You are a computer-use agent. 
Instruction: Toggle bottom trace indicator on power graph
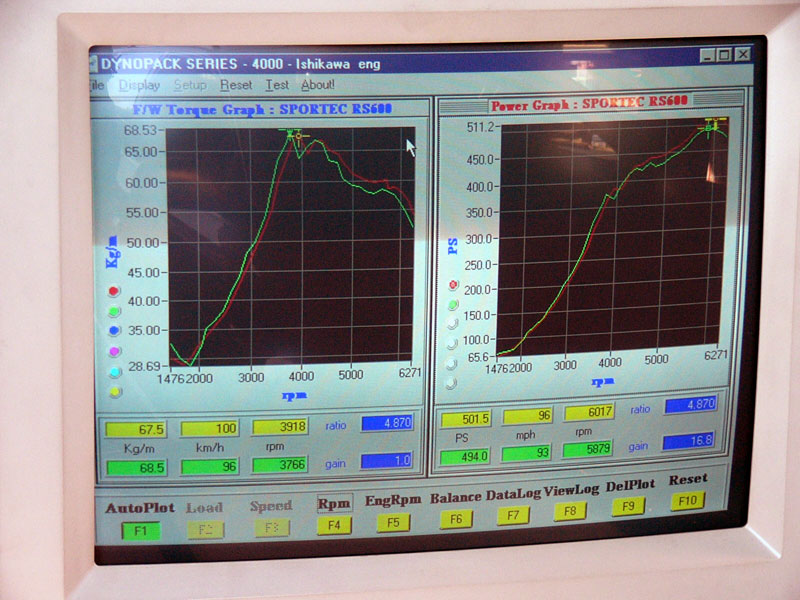click(x=451, y=383)
